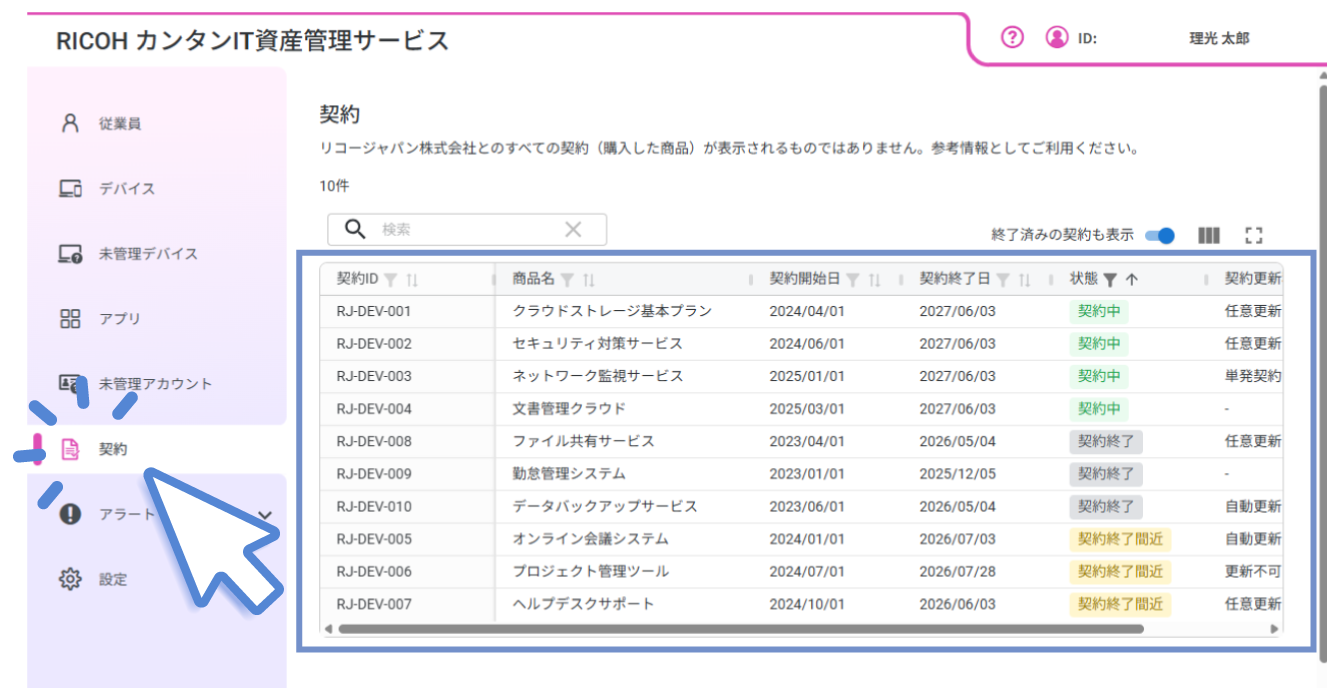Click the 商品名 column header
The width and height of the screenshot is (1340, 700).
534,279
